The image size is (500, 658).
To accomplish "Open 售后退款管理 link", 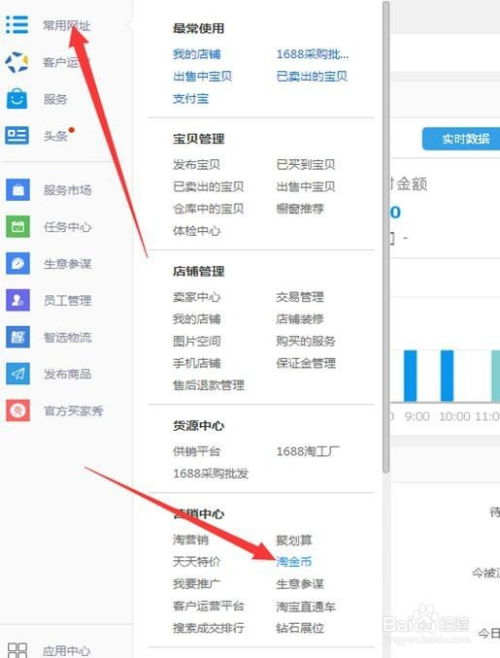I will tap(208, 385).
